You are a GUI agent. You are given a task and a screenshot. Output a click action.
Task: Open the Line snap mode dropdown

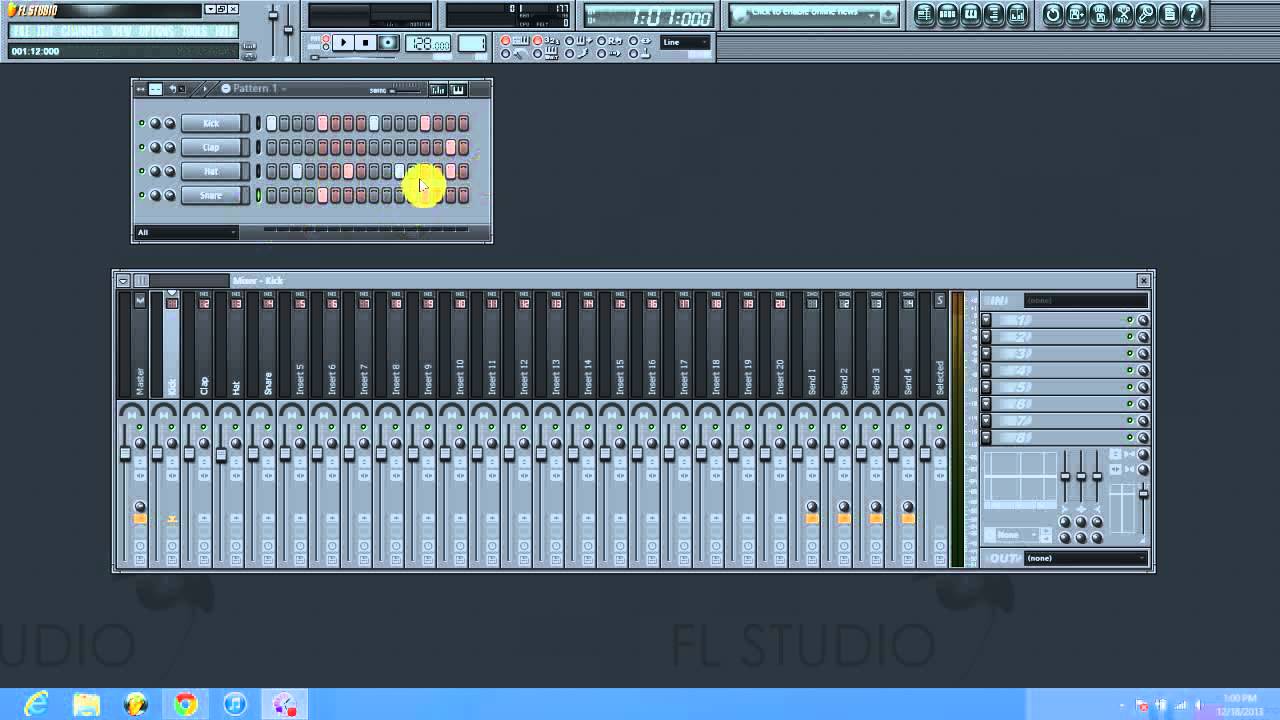tap(686, 43)
